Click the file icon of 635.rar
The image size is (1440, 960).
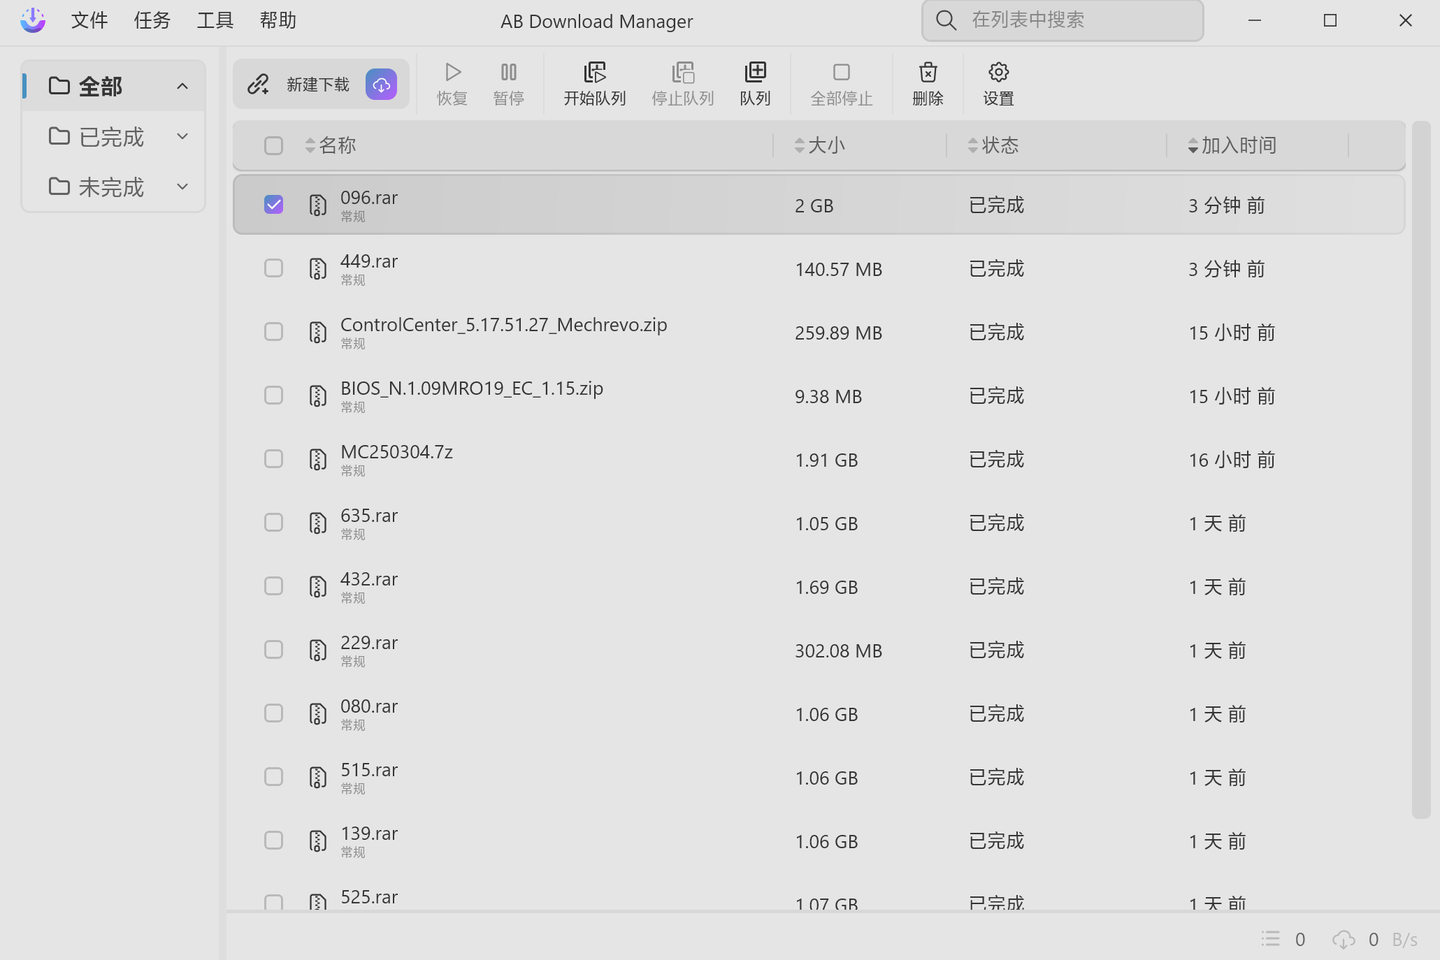click(x=318, y=523)
